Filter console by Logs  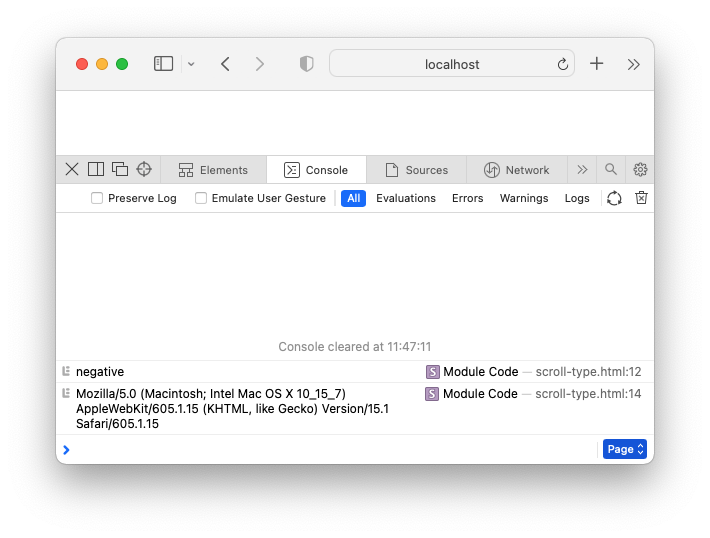pos(577,198)
